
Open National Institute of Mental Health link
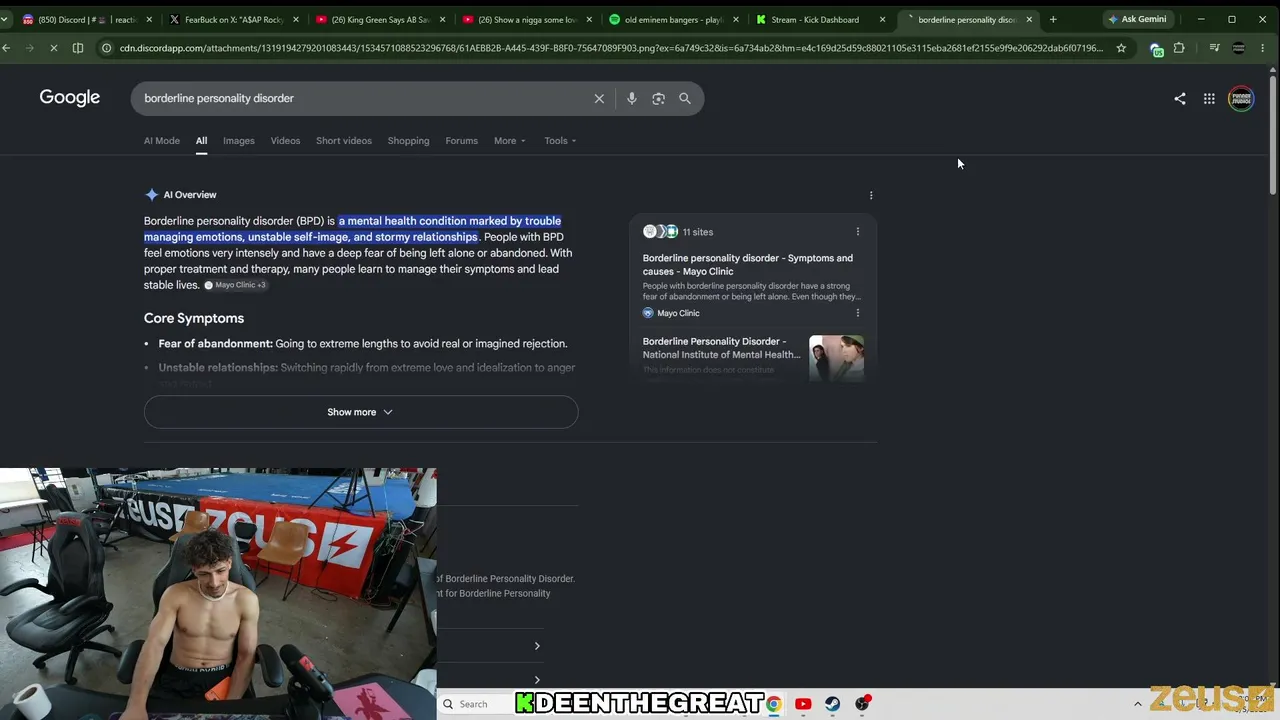(x=721, y=348)
